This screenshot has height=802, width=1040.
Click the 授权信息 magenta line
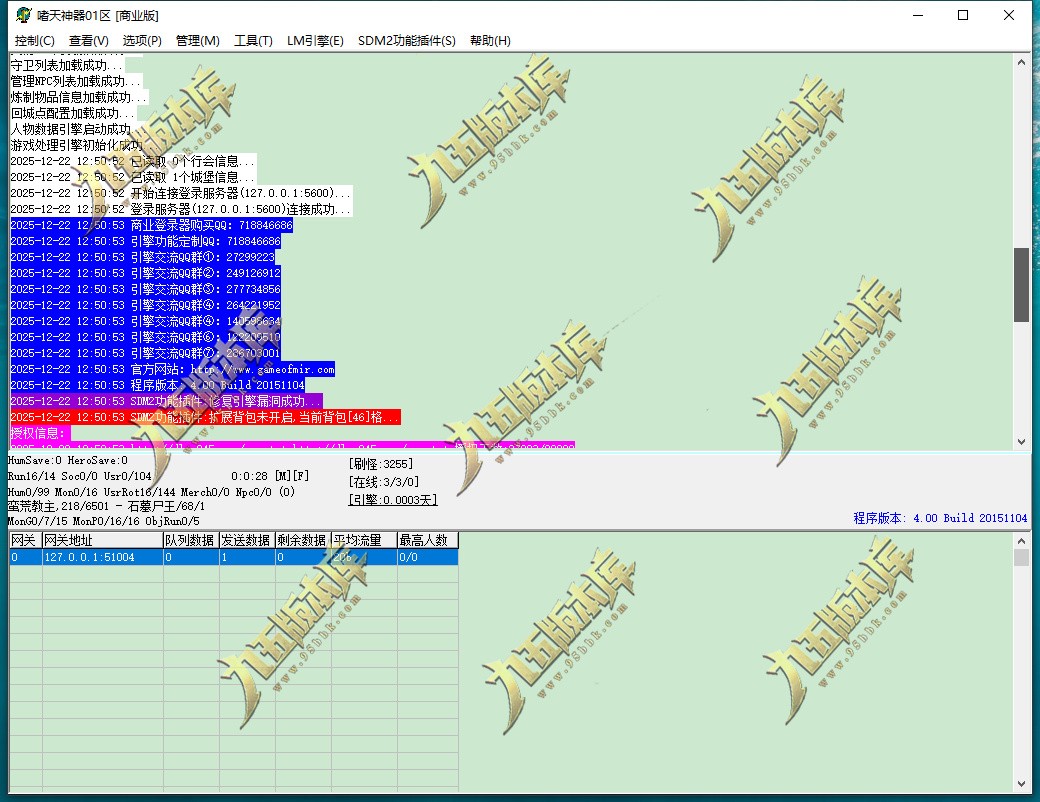pyautogui.click(x=40, y=433)
